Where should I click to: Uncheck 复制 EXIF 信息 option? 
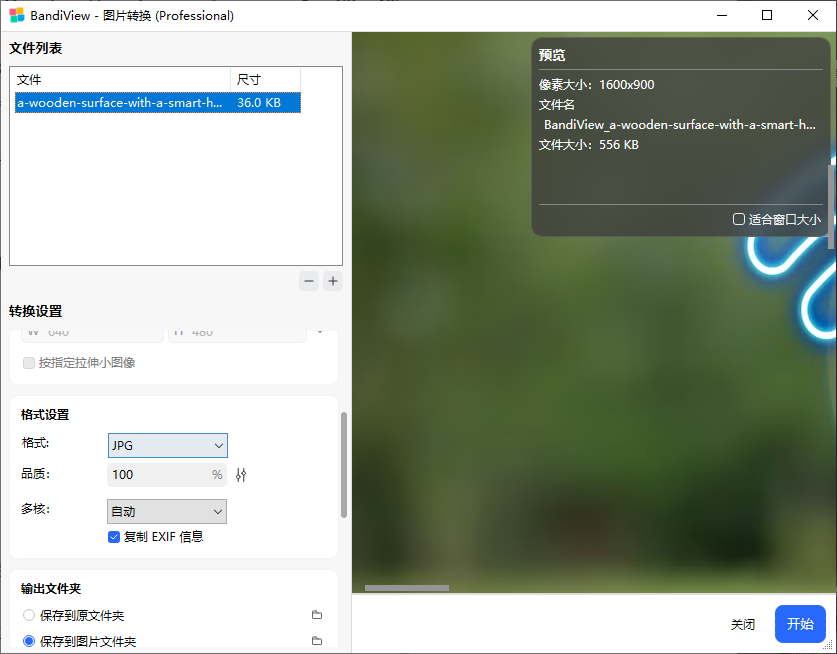click(114, 536)
